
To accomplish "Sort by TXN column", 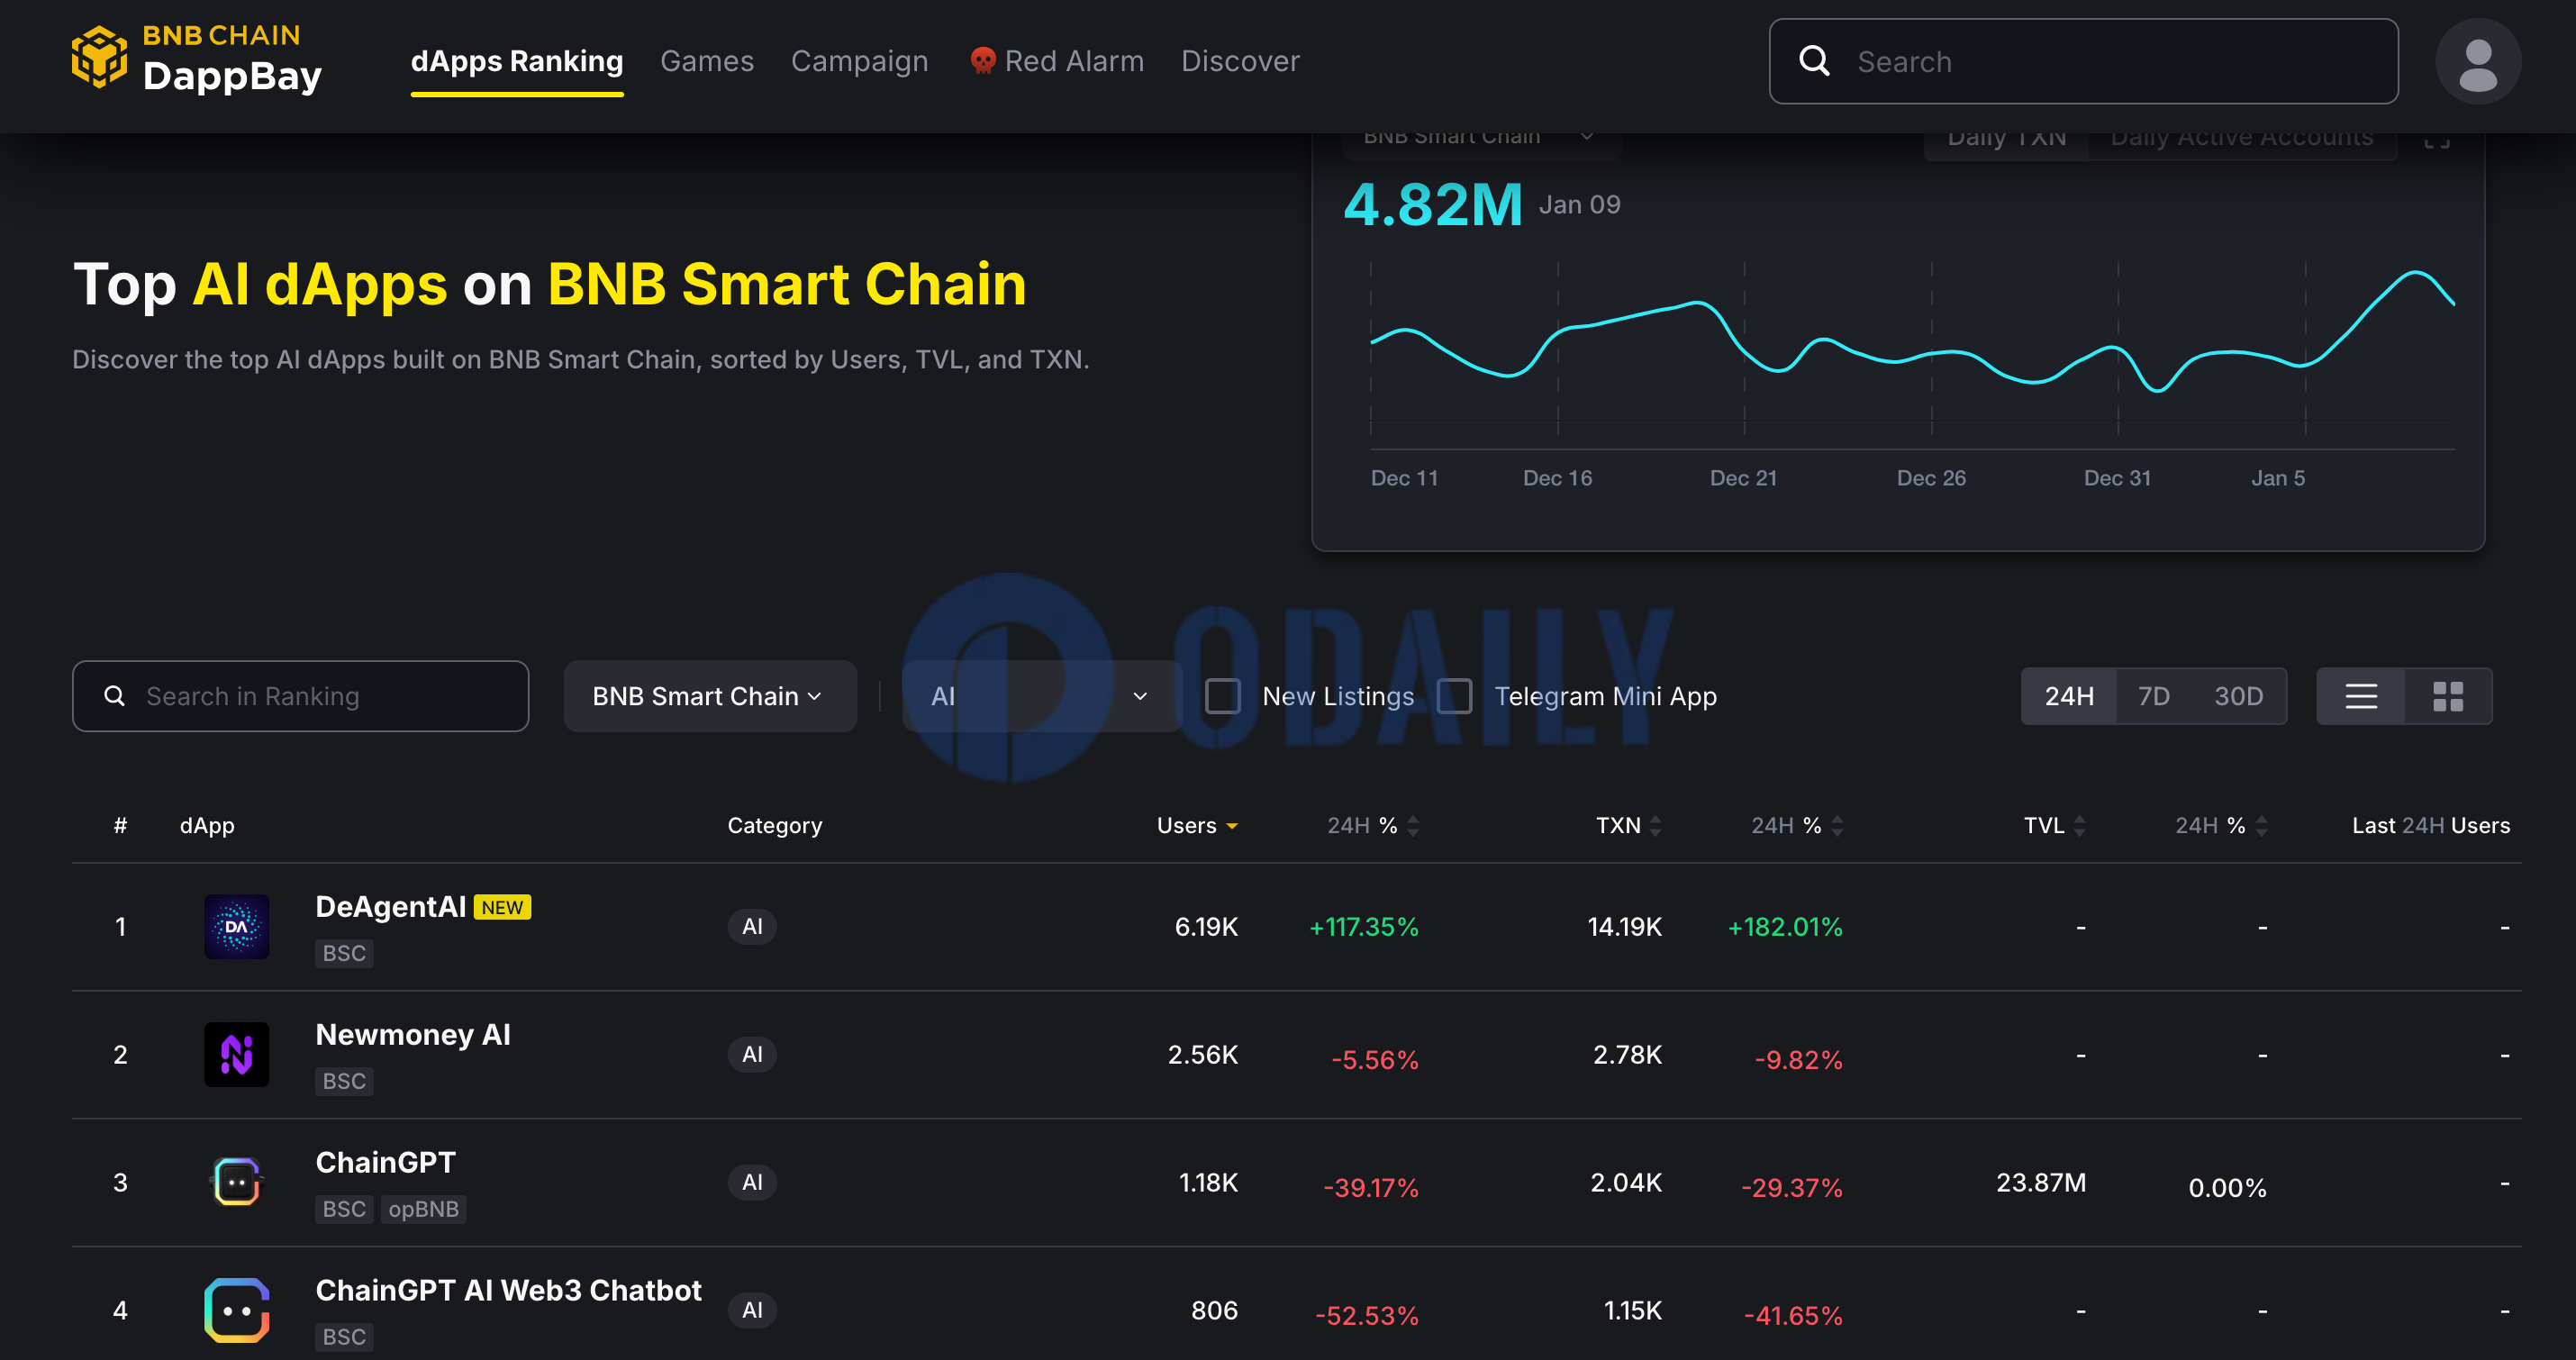I will 1656,826.
